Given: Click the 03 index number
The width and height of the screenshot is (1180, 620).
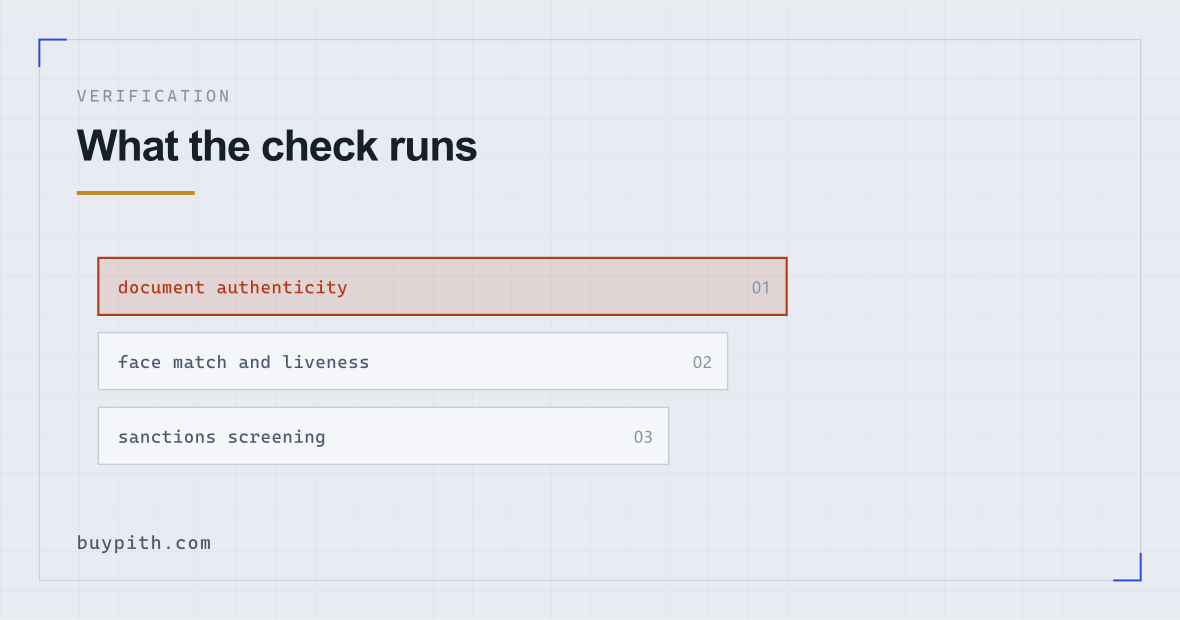Looking at the screenshot, I should (643, 437).
